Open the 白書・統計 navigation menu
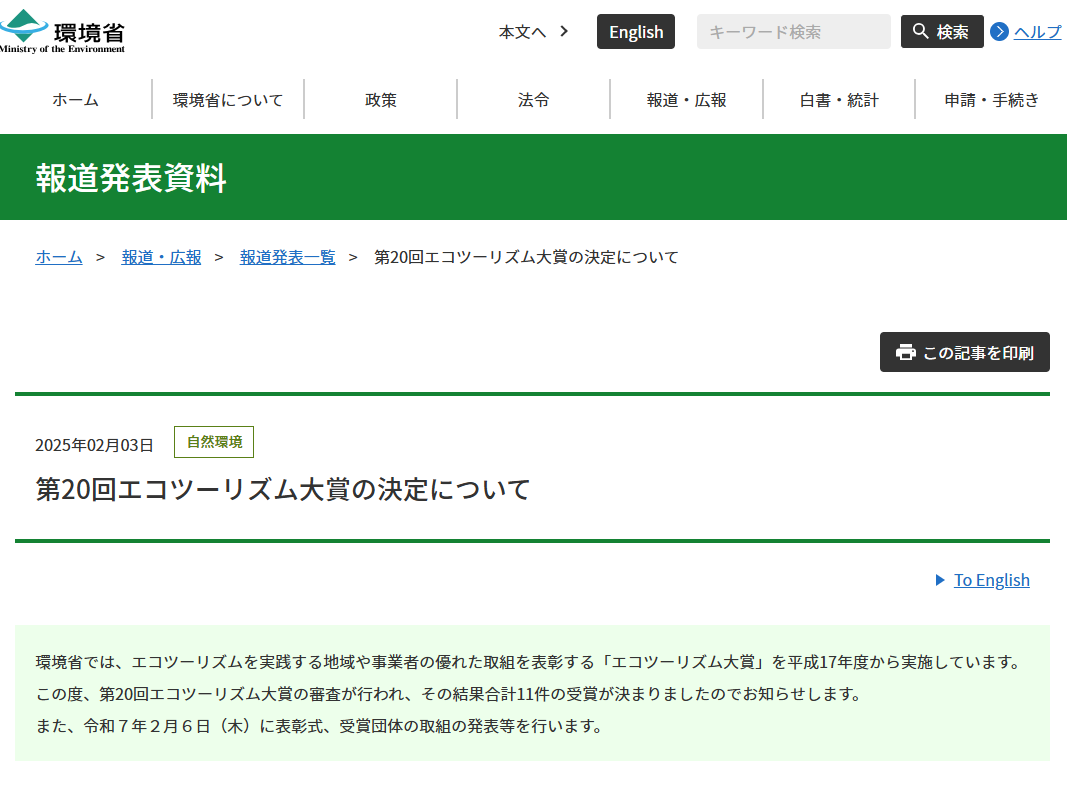Screen dimensions: 1067x812 click(x=838, y=99)
